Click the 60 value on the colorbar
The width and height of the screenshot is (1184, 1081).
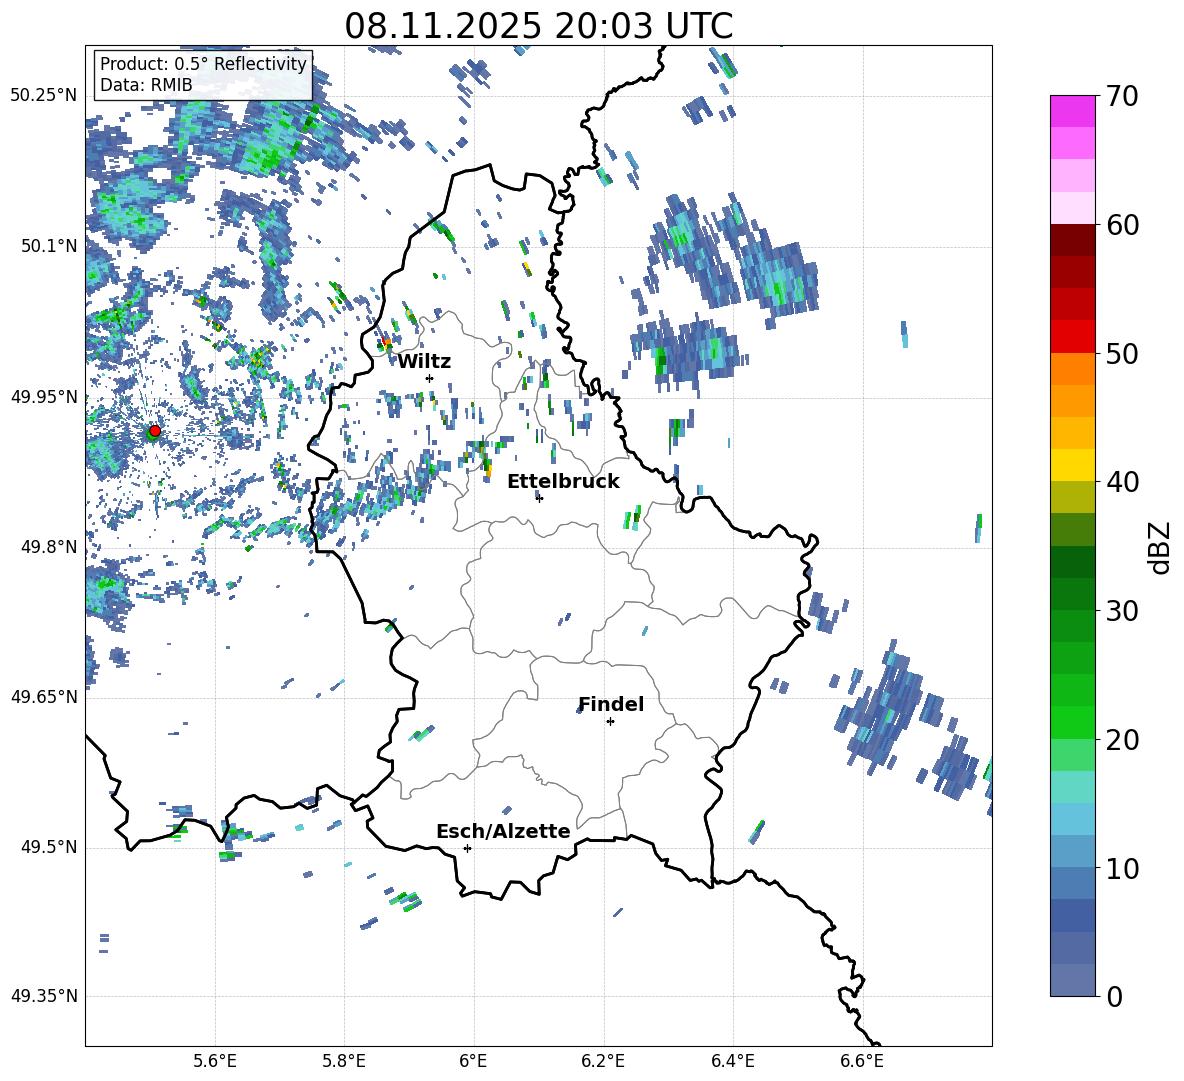[1121, 225]
